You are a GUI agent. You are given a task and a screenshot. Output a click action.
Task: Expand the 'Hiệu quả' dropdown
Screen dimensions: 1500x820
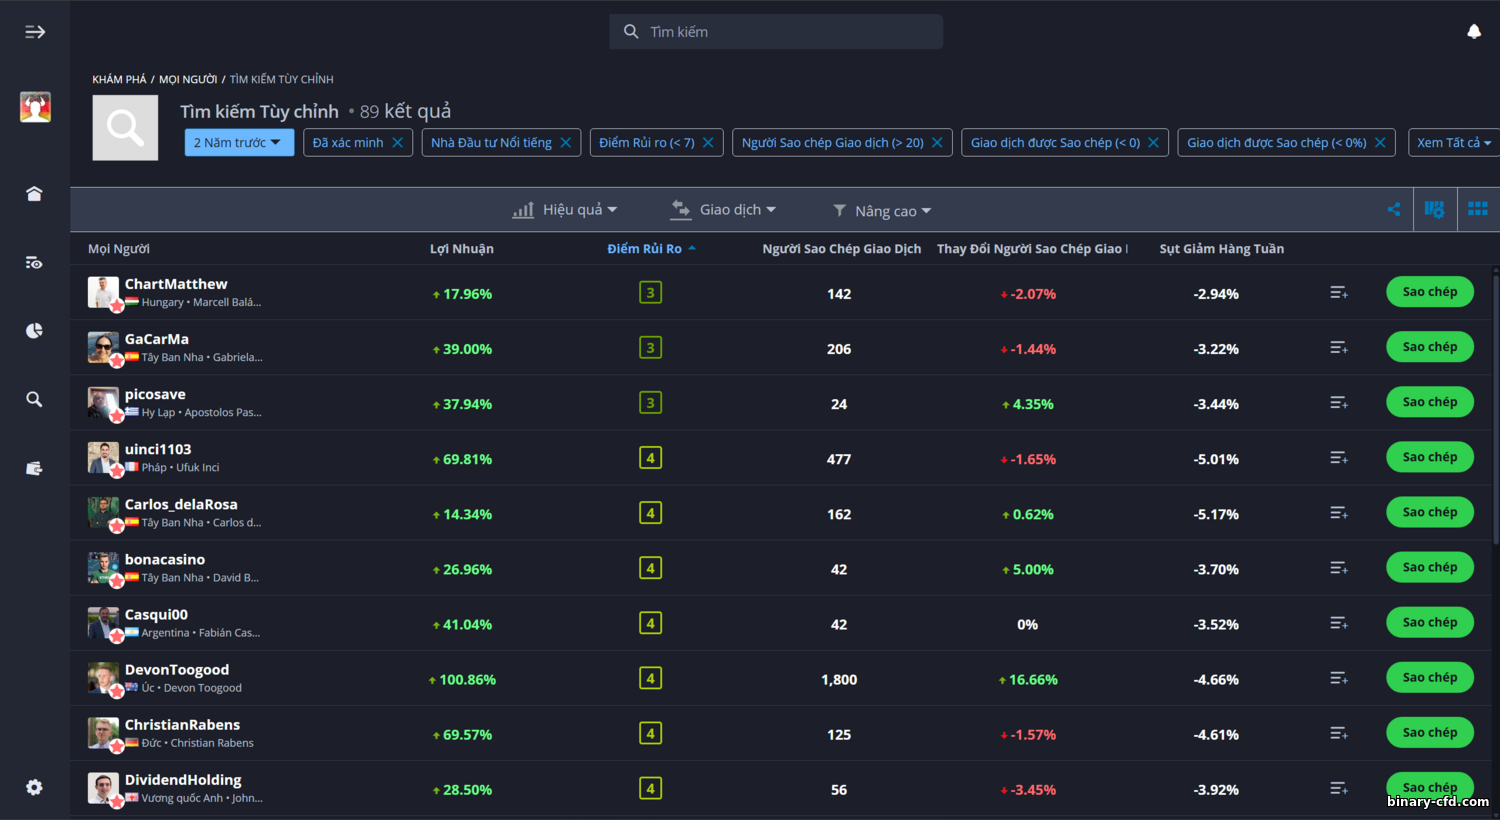566,210
